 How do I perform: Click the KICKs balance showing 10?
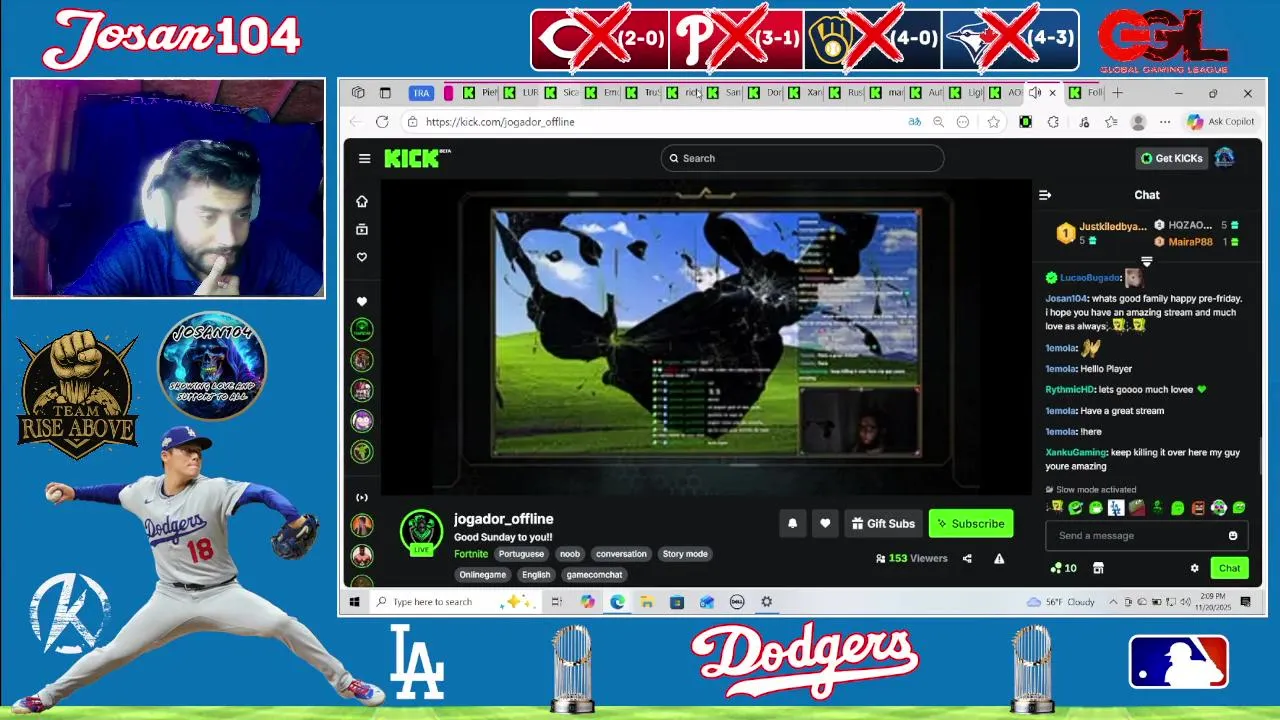[1063, 568]
